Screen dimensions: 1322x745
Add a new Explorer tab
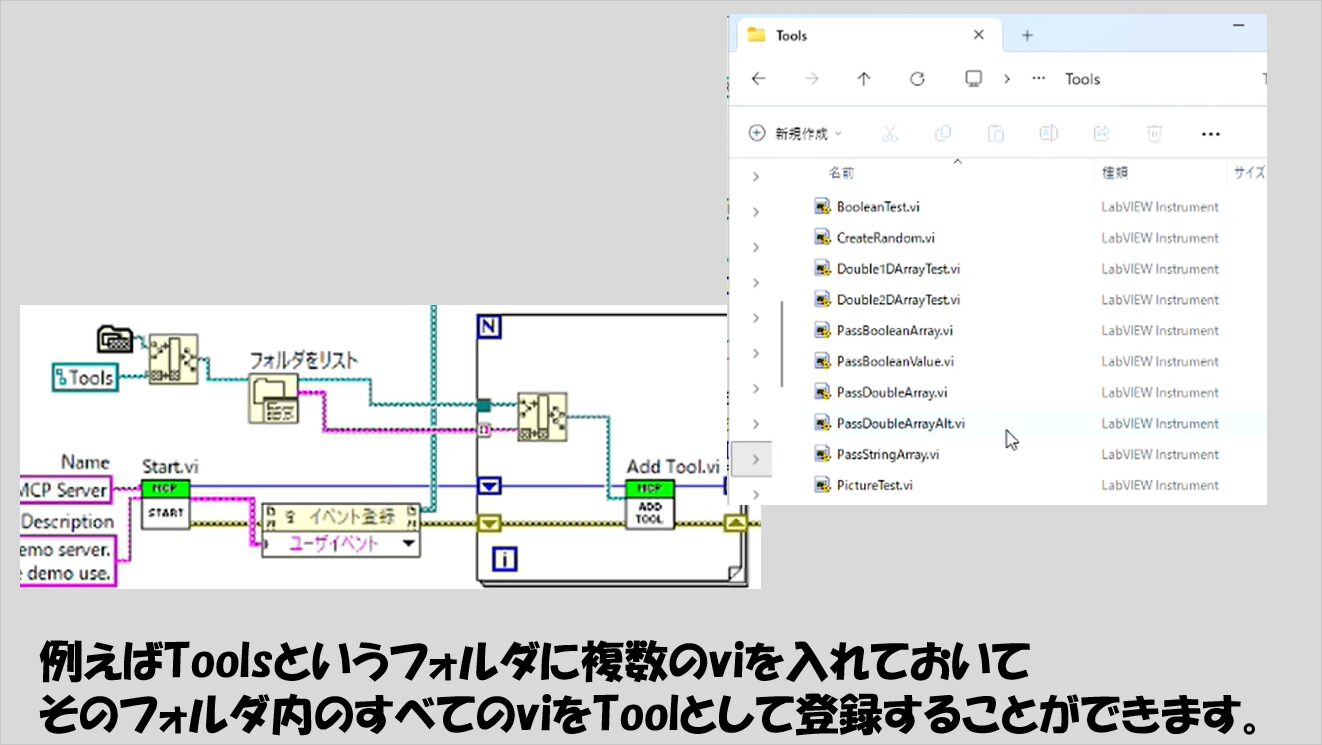coord(1026,36)
